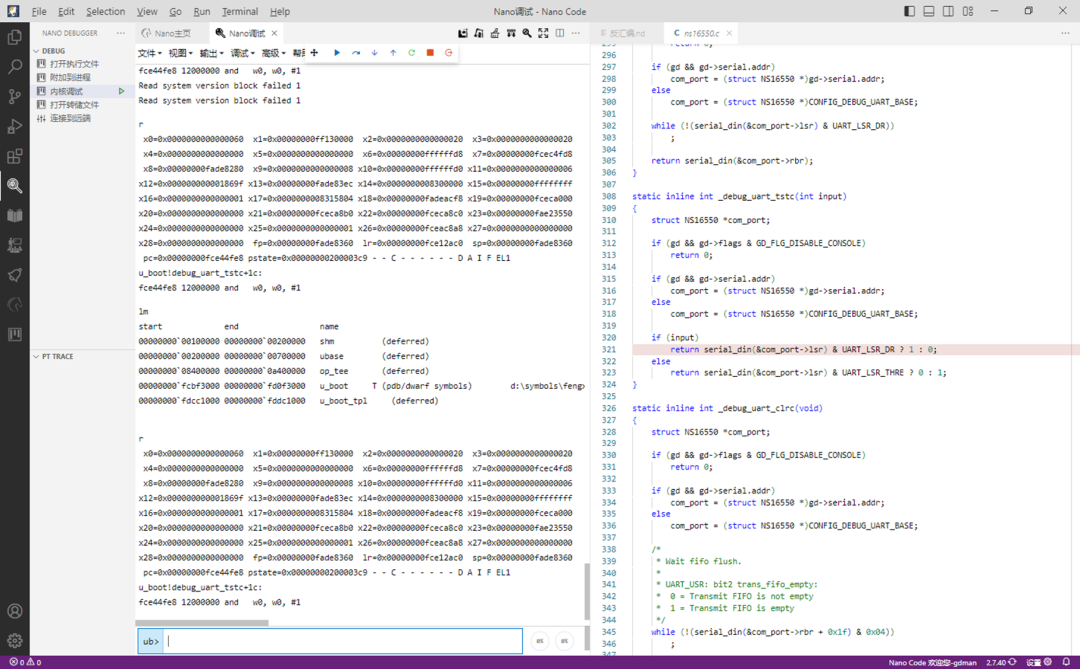Open the 调试 dropdown in debugger toolbar
The width and height of the screenshot is (1080, 669).
242,53
